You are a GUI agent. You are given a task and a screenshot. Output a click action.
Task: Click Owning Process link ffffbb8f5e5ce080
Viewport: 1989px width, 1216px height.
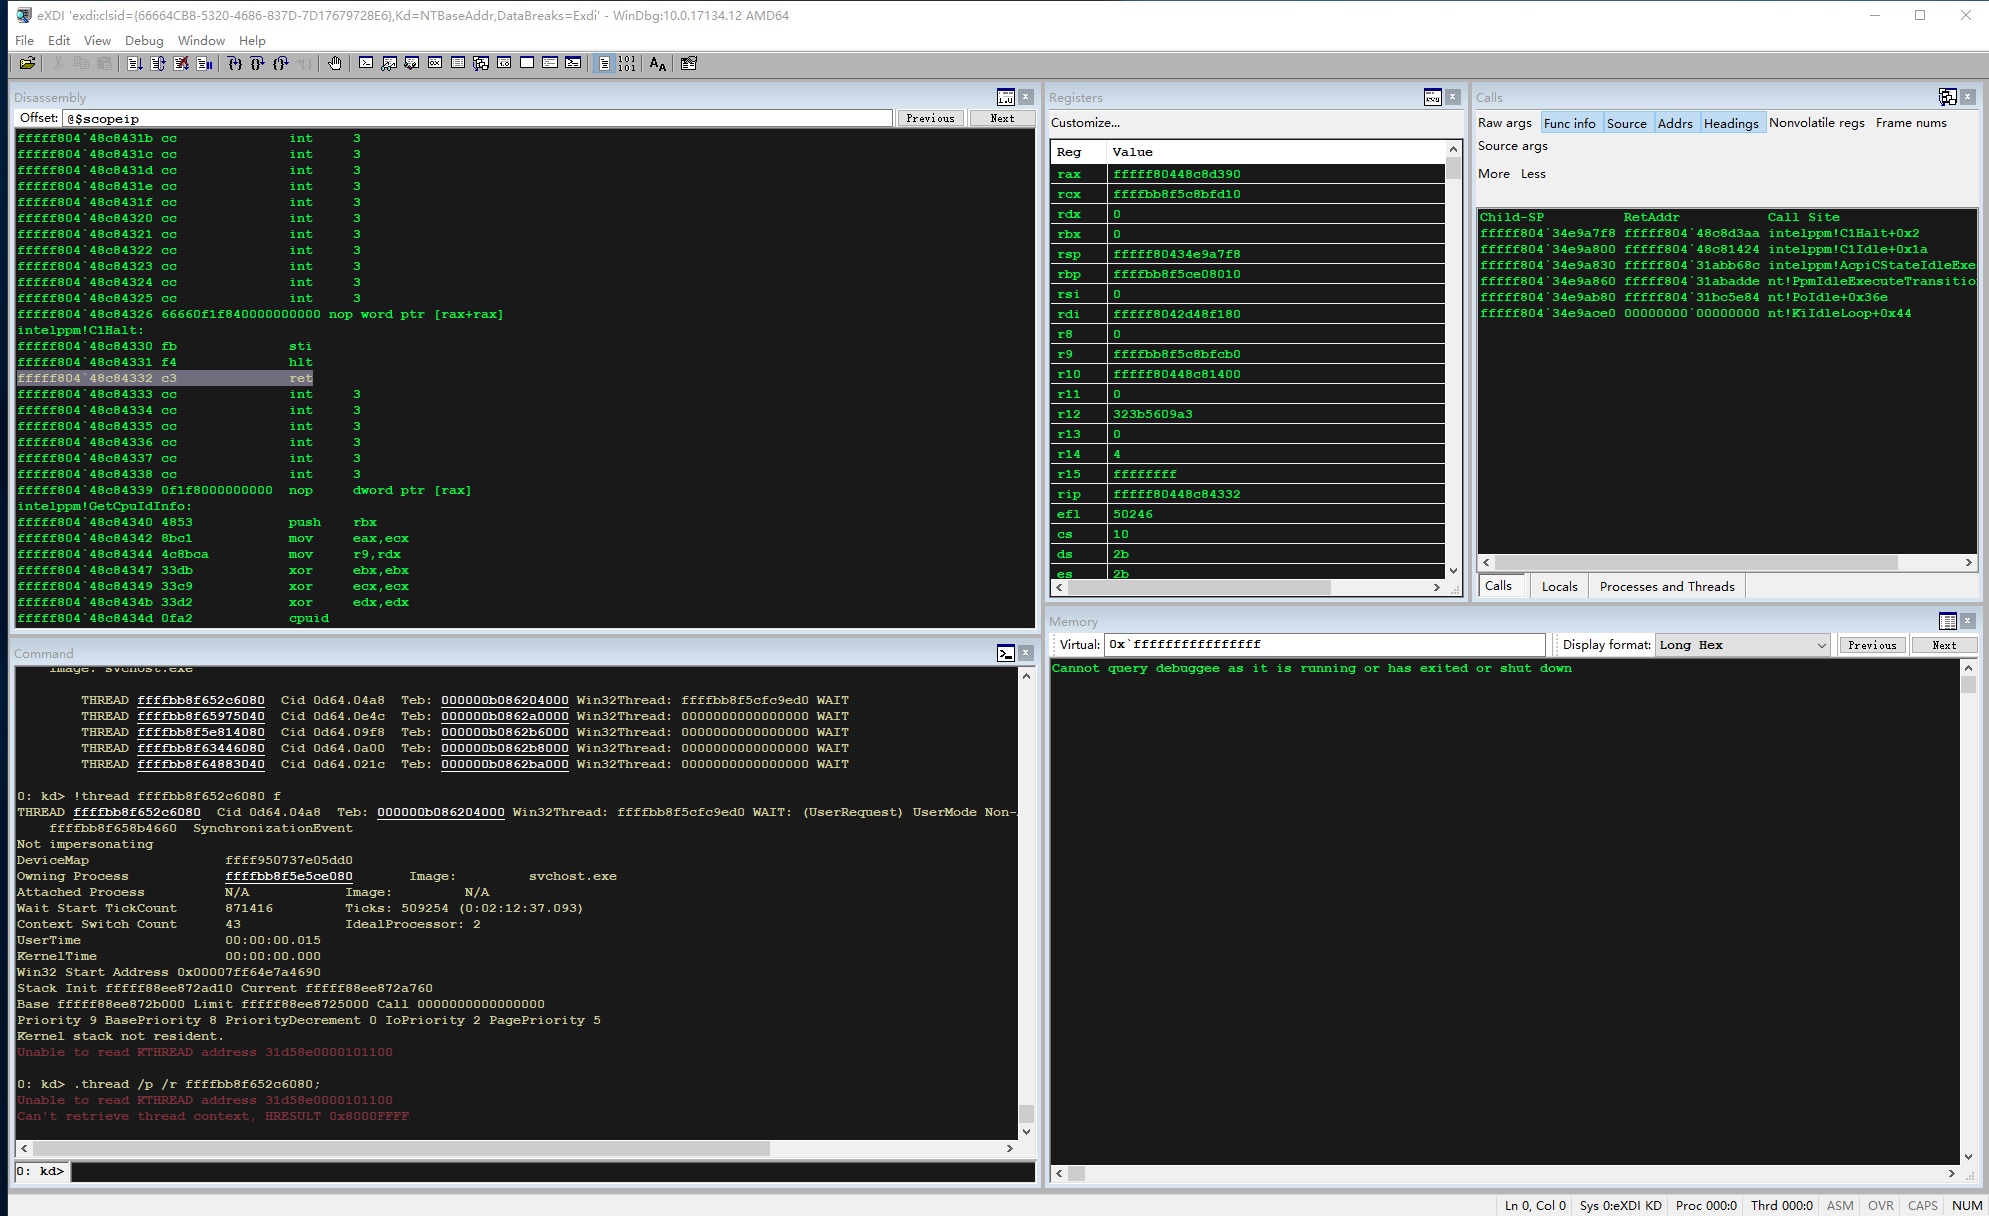289,876
